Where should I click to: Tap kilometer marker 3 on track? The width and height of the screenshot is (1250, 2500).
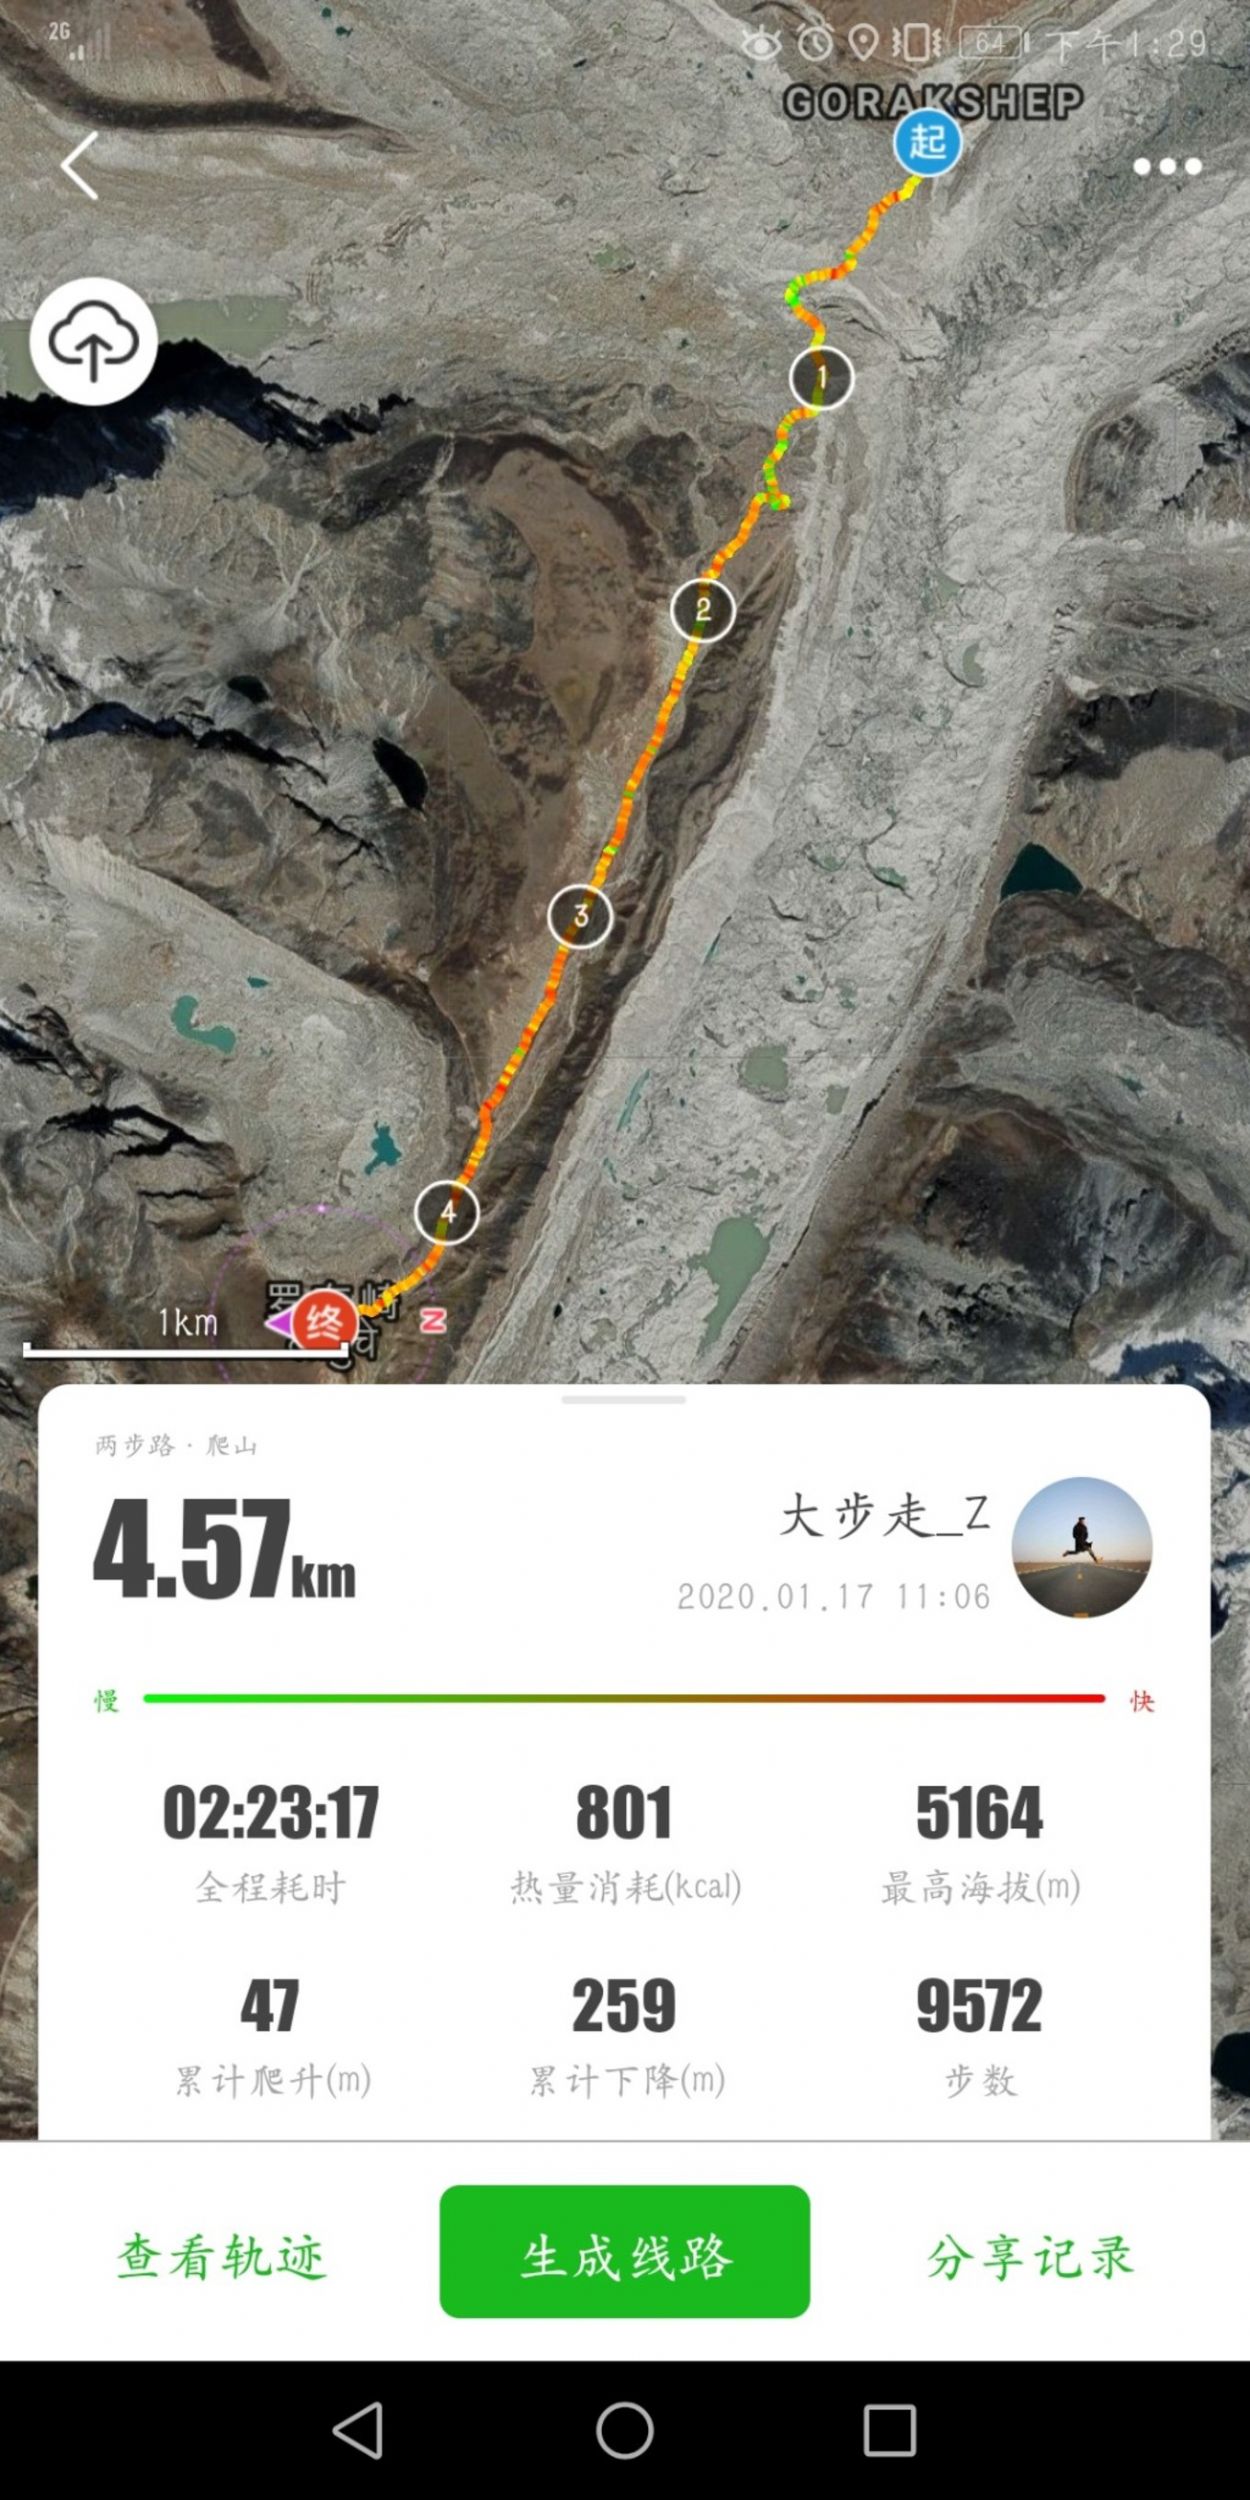580,916
